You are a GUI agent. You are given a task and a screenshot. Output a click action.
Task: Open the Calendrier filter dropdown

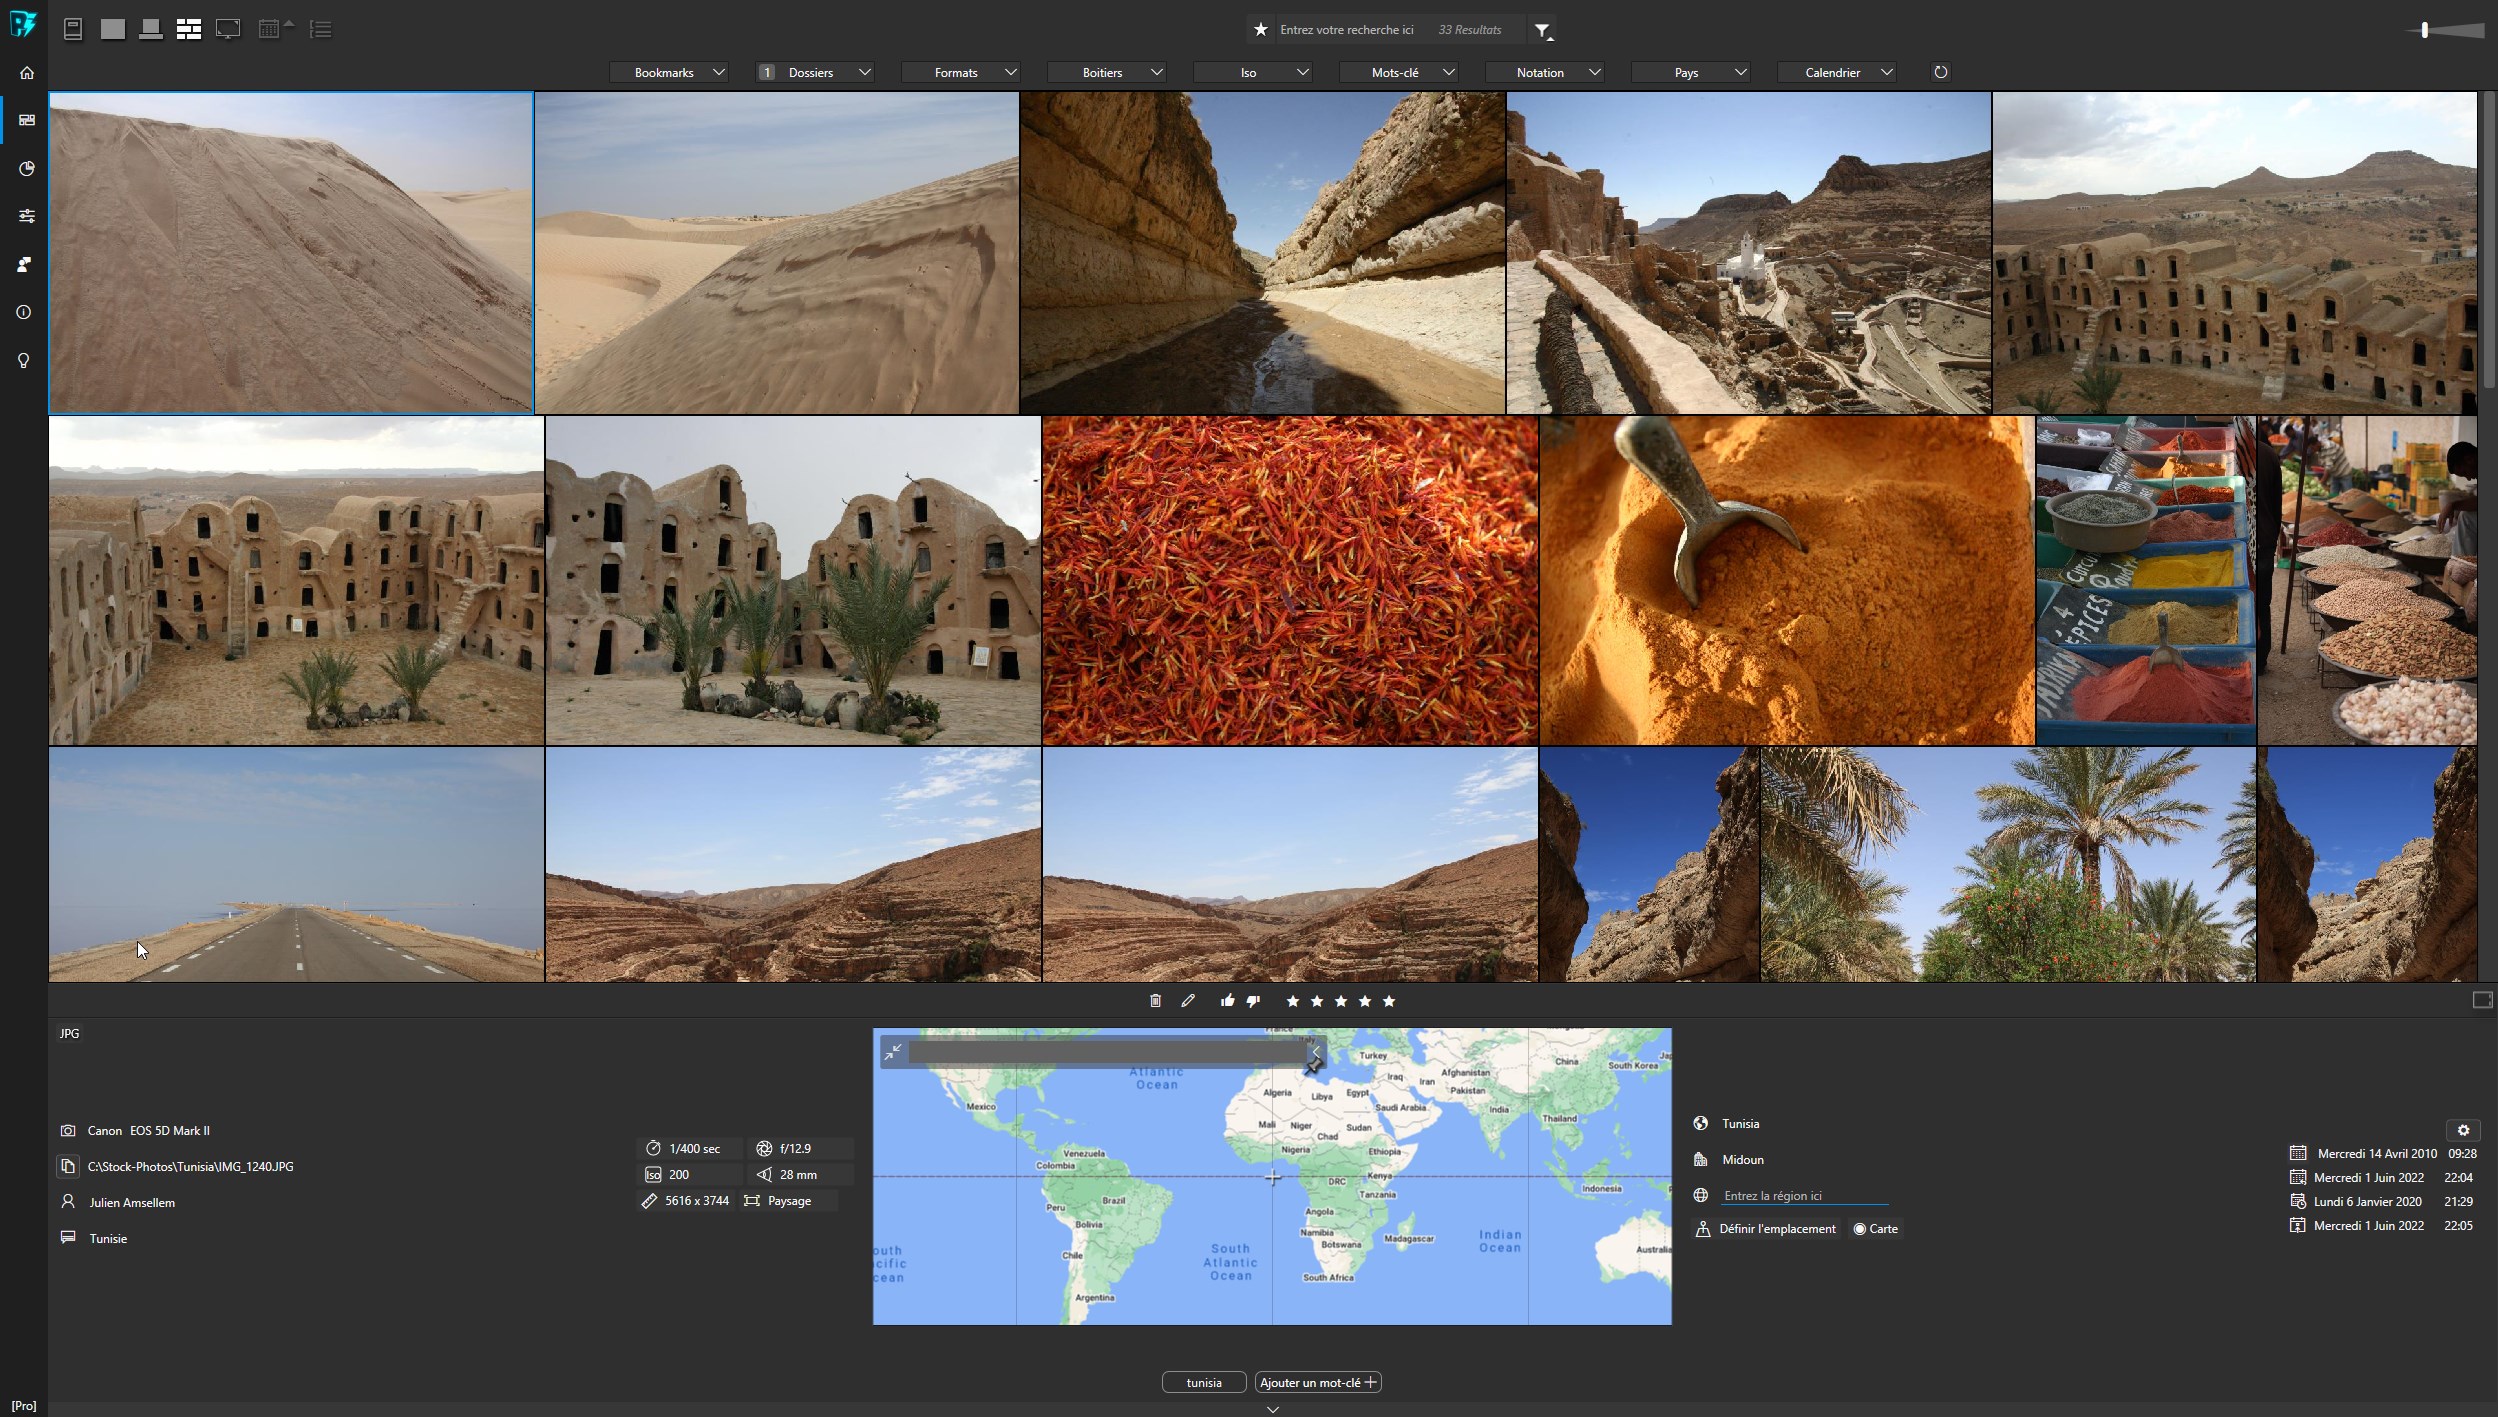(1837, 72)
